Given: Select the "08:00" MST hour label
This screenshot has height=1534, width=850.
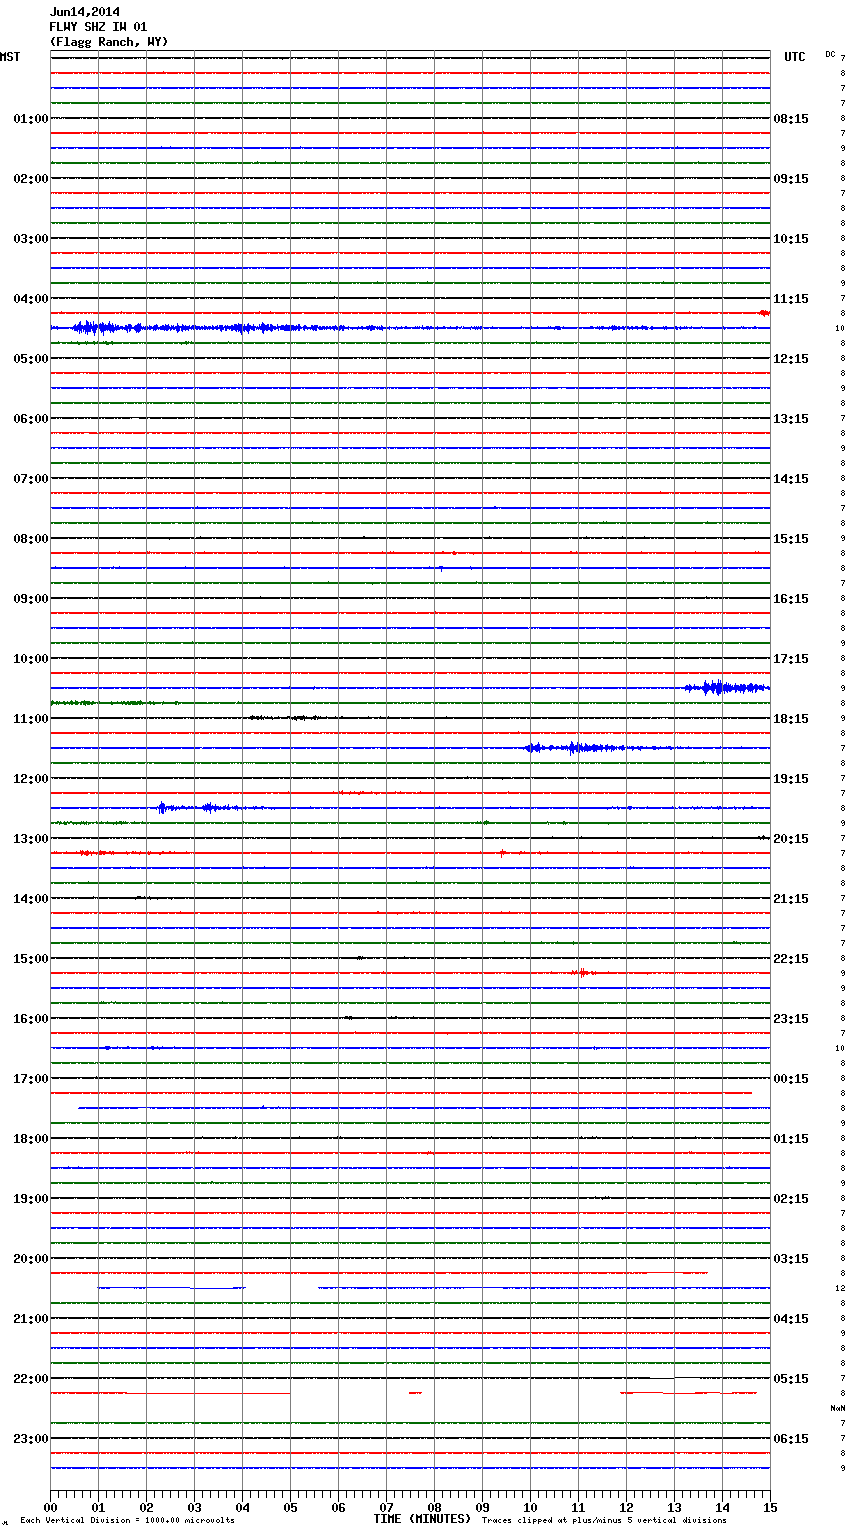Looking at the screenshot, I should [x=30, y=539].
